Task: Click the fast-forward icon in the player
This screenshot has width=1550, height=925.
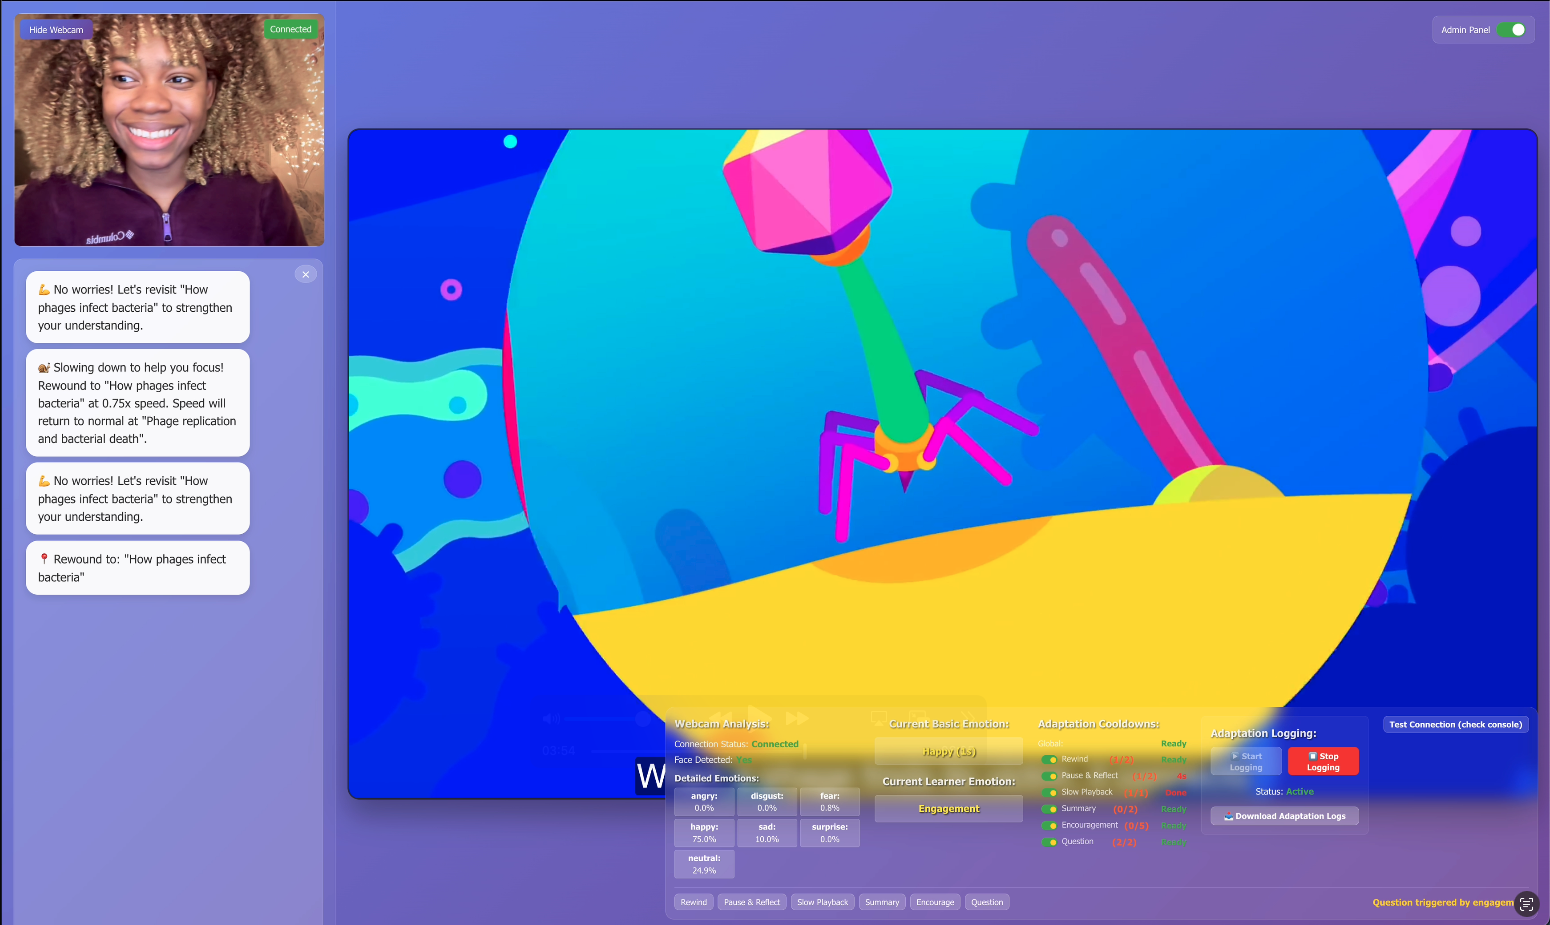Action: [797, 717]
